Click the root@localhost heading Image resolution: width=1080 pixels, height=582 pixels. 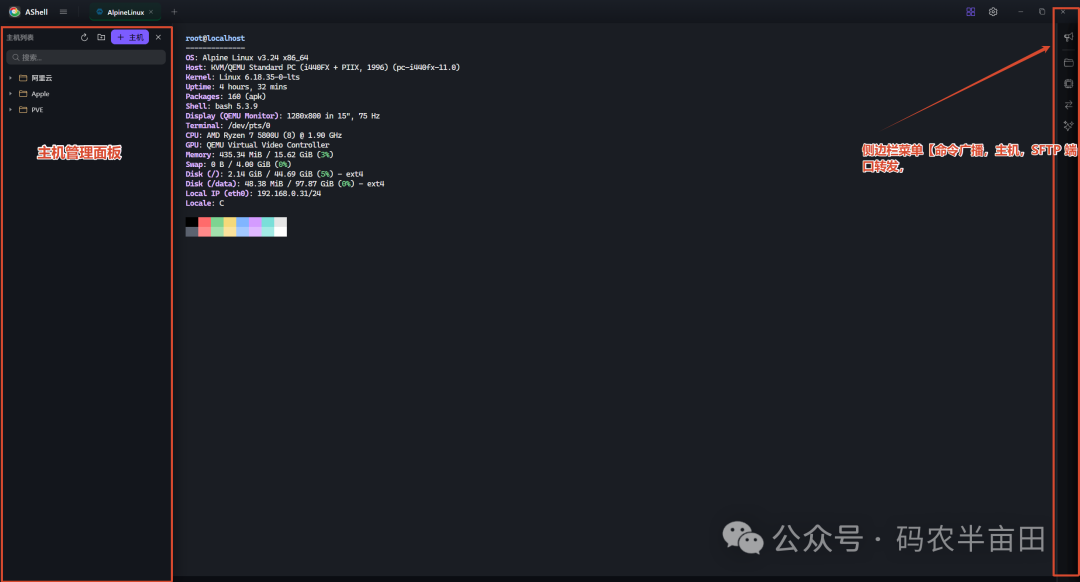coord(215,39)
